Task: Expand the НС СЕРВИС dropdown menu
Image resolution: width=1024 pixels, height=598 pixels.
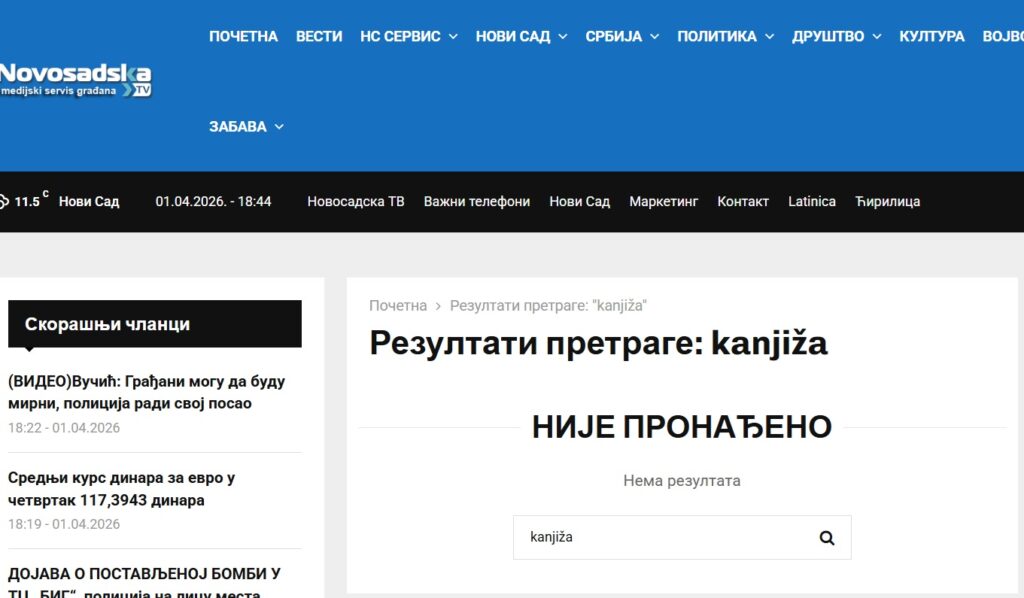Action: [408, 36]
